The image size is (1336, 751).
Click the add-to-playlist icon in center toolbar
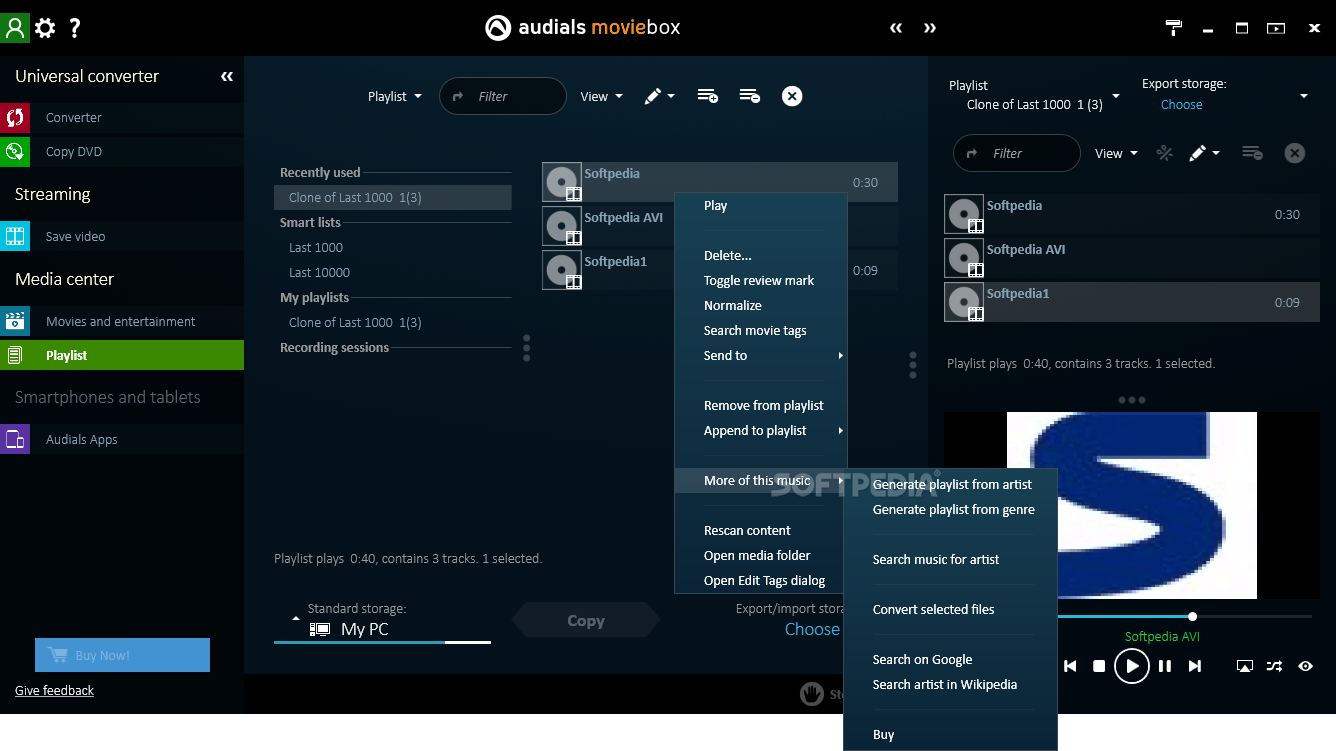[x=708, y=96]
